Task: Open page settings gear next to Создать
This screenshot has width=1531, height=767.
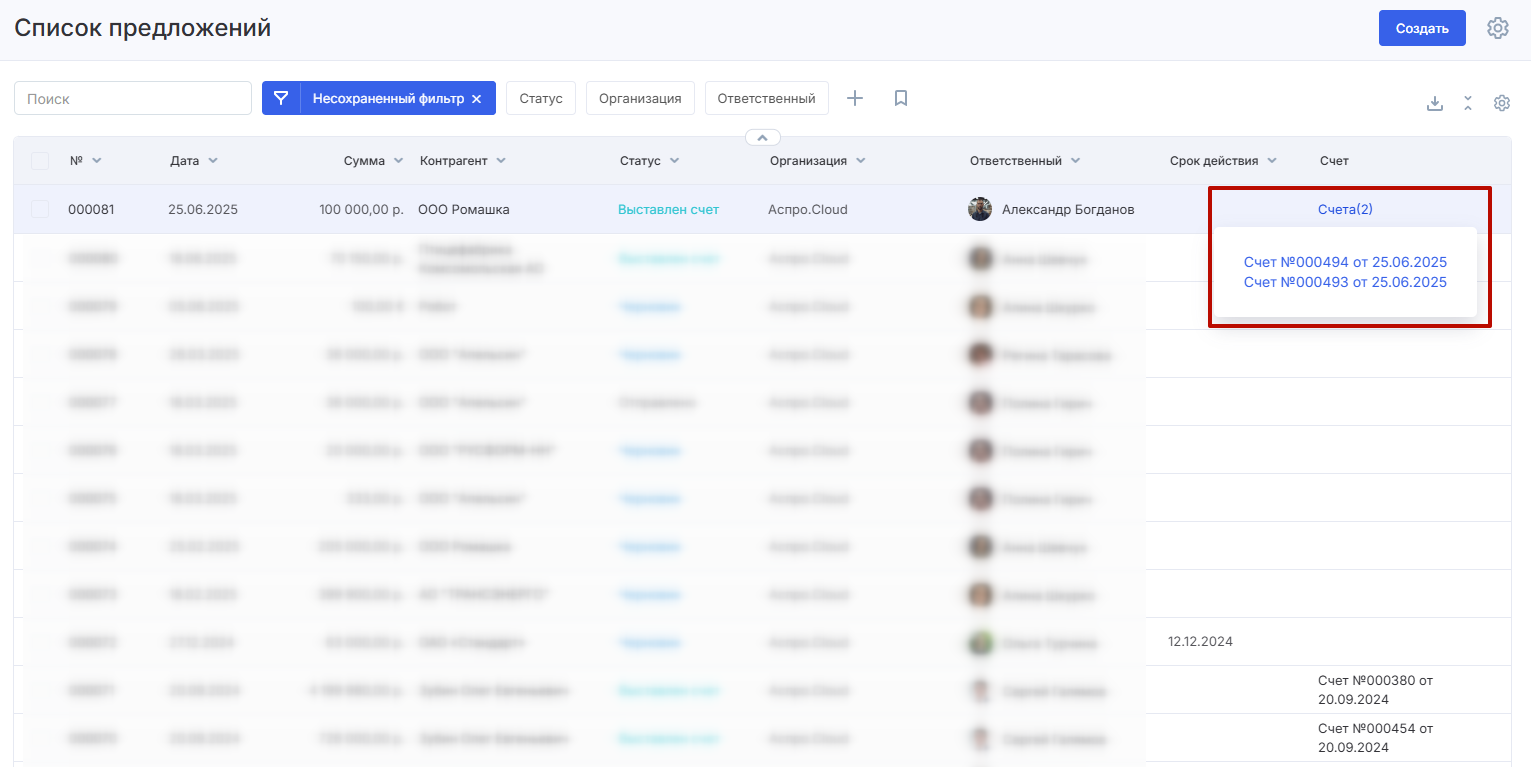Action: [x=1497, y=28]
